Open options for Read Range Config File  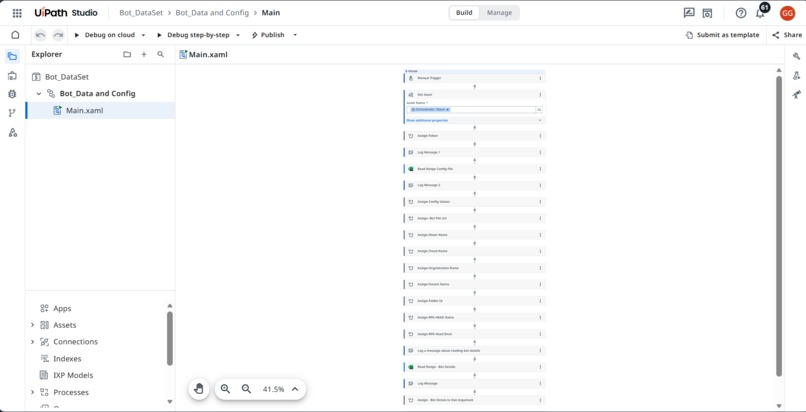(x=540, y=168)
